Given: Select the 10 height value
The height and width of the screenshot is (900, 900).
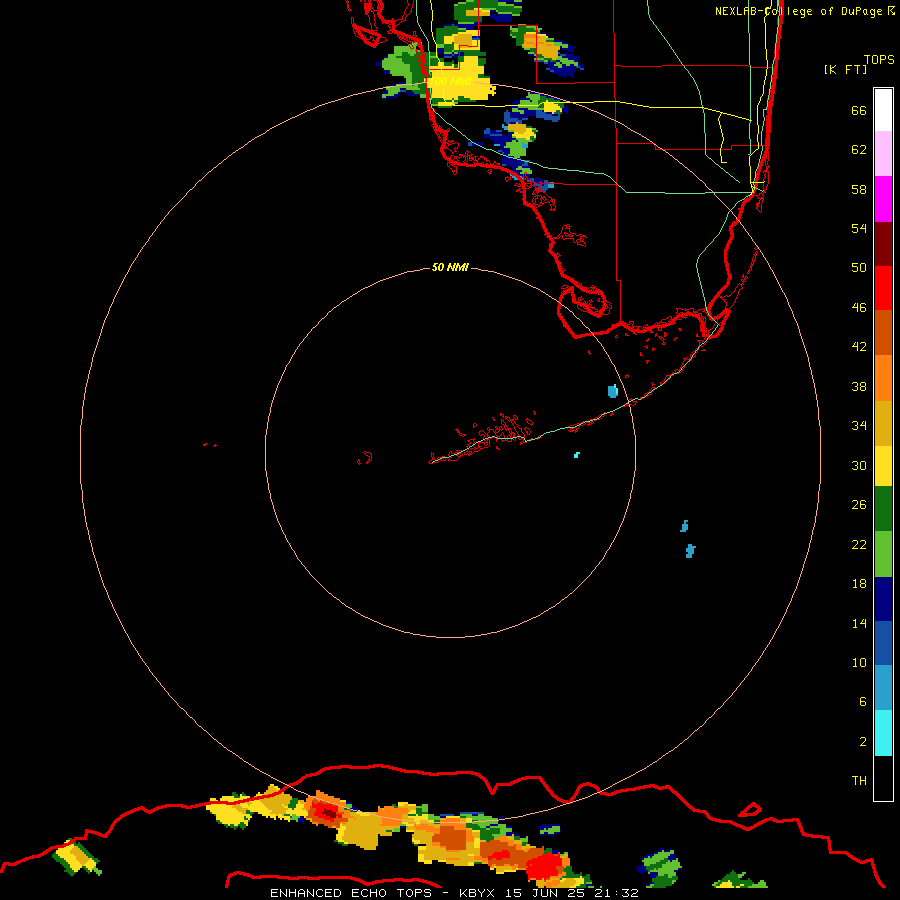Looking at the screenshot, I should [859, 662].
